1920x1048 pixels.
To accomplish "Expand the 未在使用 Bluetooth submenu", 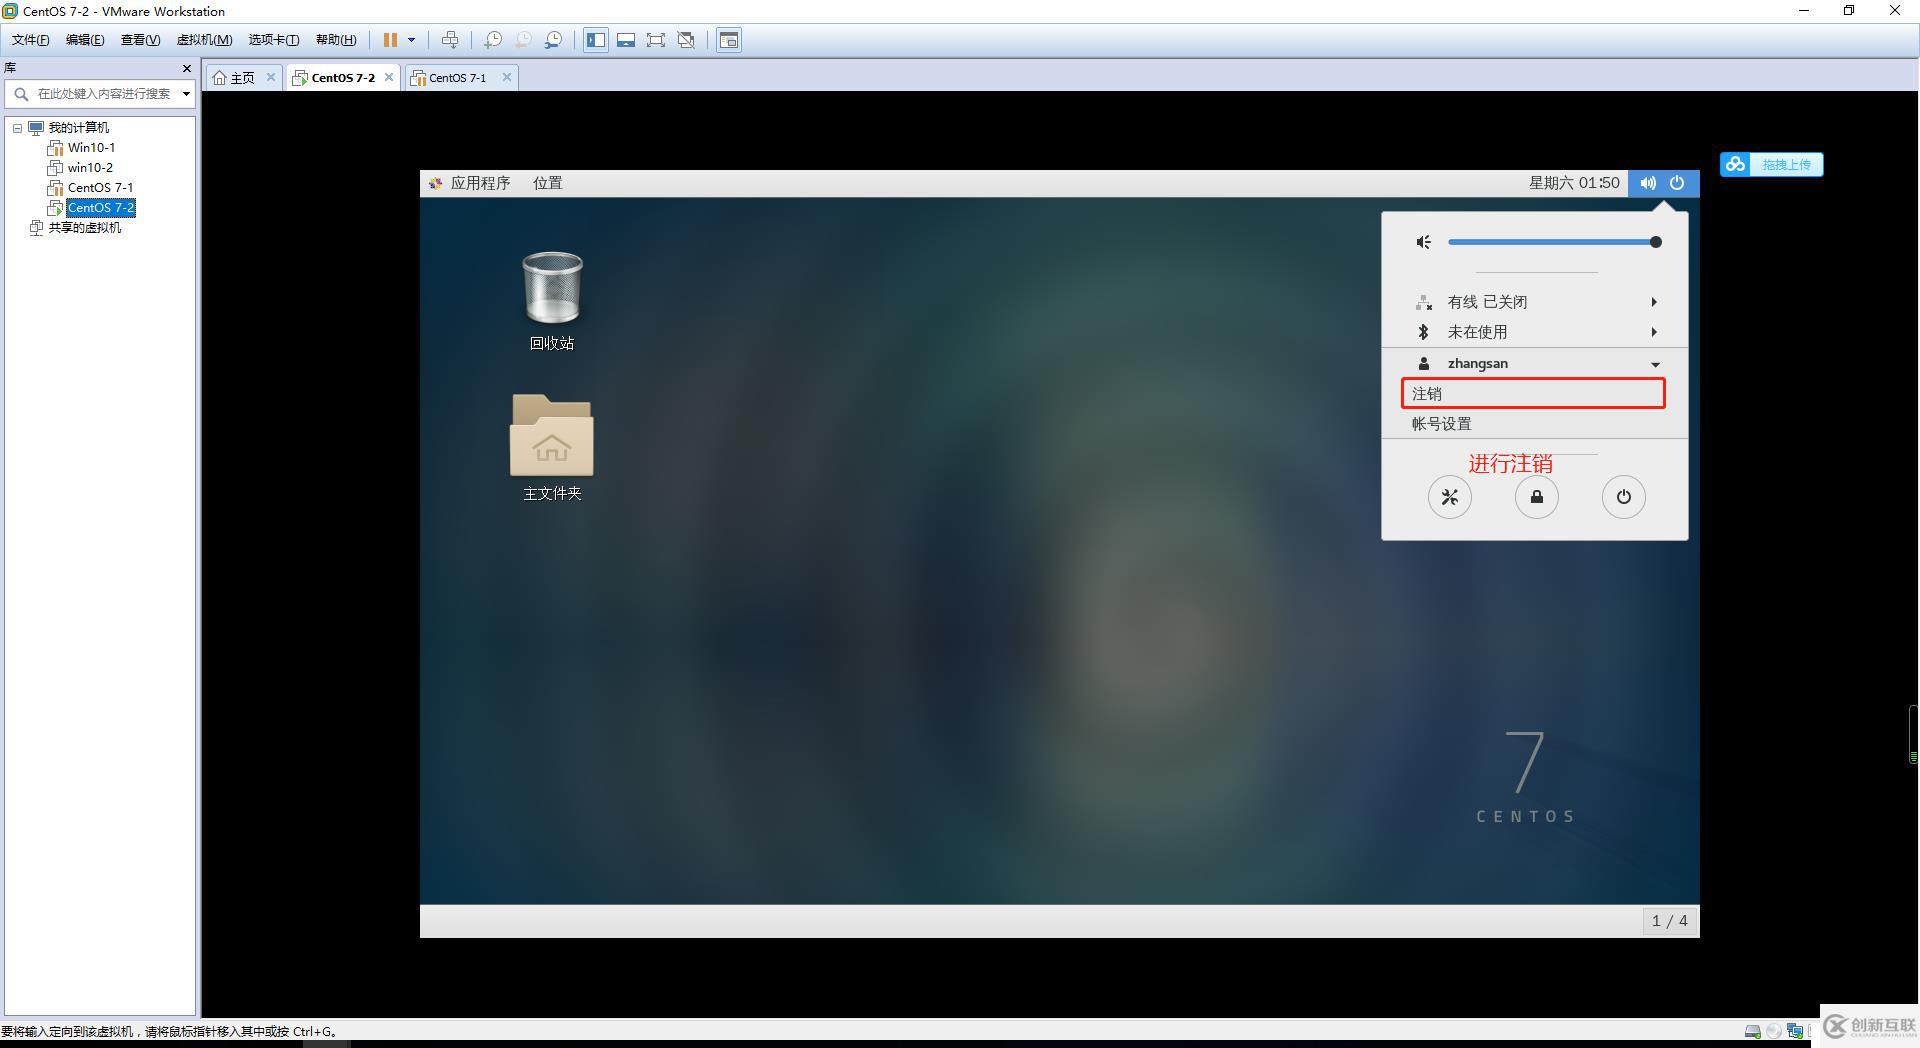I will 1534,332.
